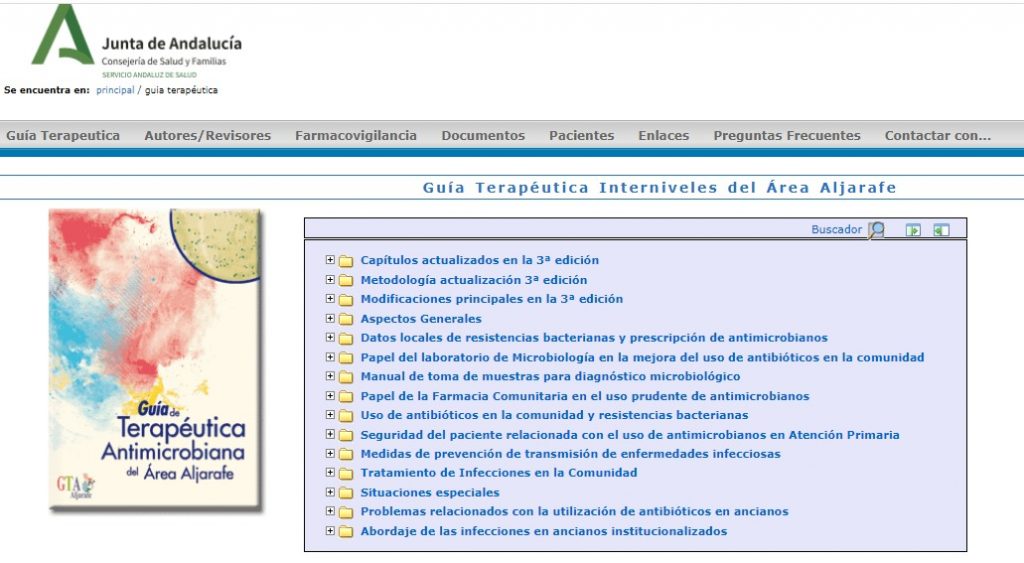
Task: Open the Preguntas Frecuentes menu
Action: point(787,135)
